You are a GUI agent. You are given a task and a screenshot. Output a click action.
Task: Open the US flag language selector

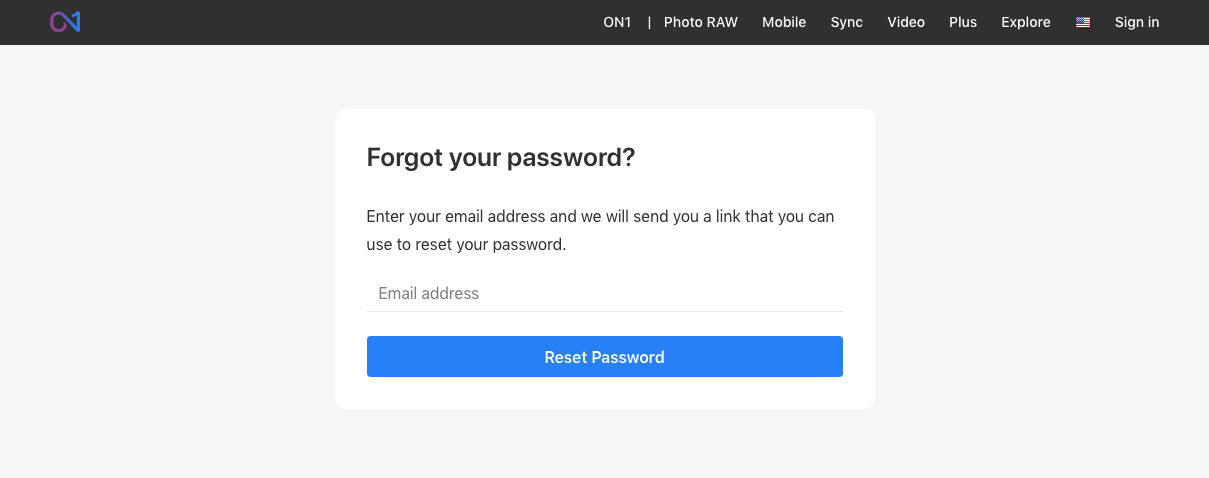[x=1083, y=22]
